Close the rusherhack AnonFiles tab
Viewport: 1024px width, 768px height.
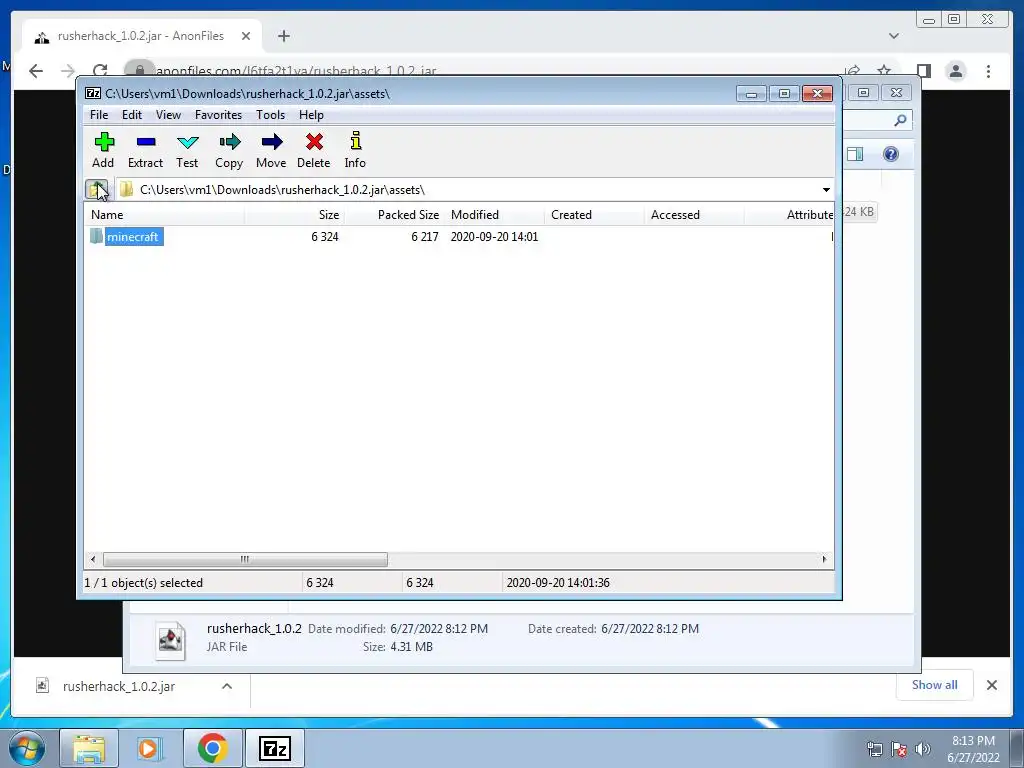[246, 36]
